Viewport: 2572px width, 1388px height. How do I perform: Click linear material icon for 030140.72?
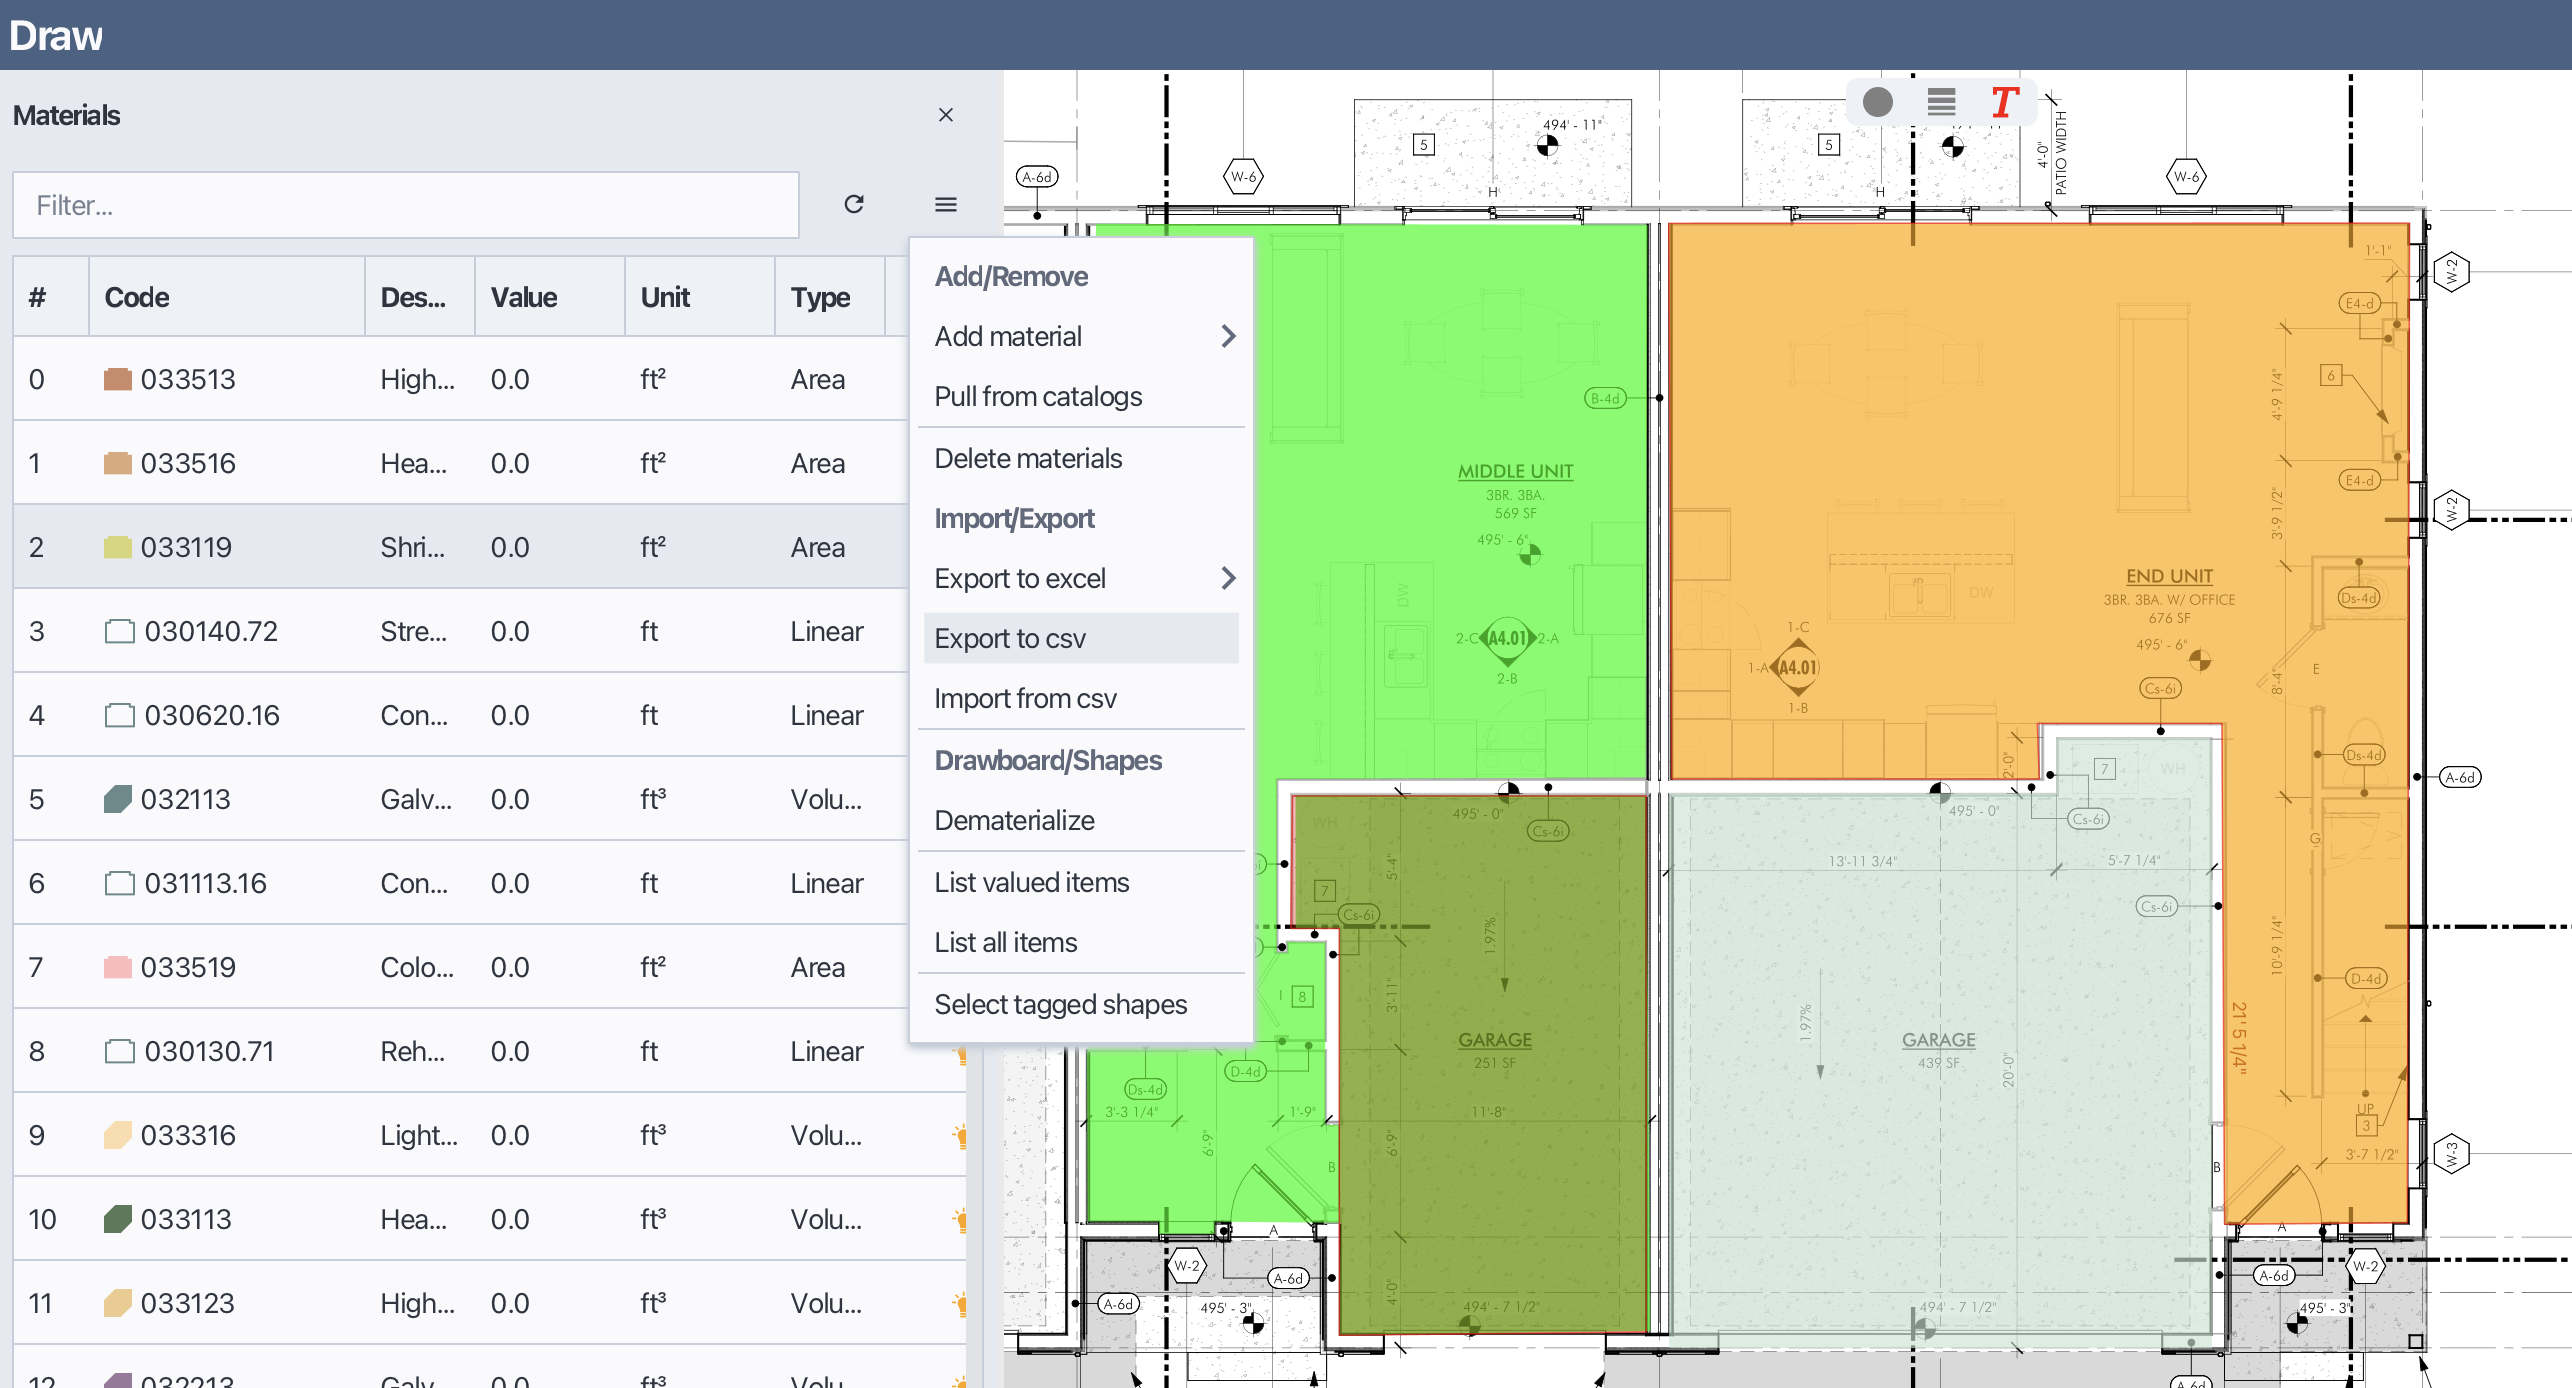119,631
